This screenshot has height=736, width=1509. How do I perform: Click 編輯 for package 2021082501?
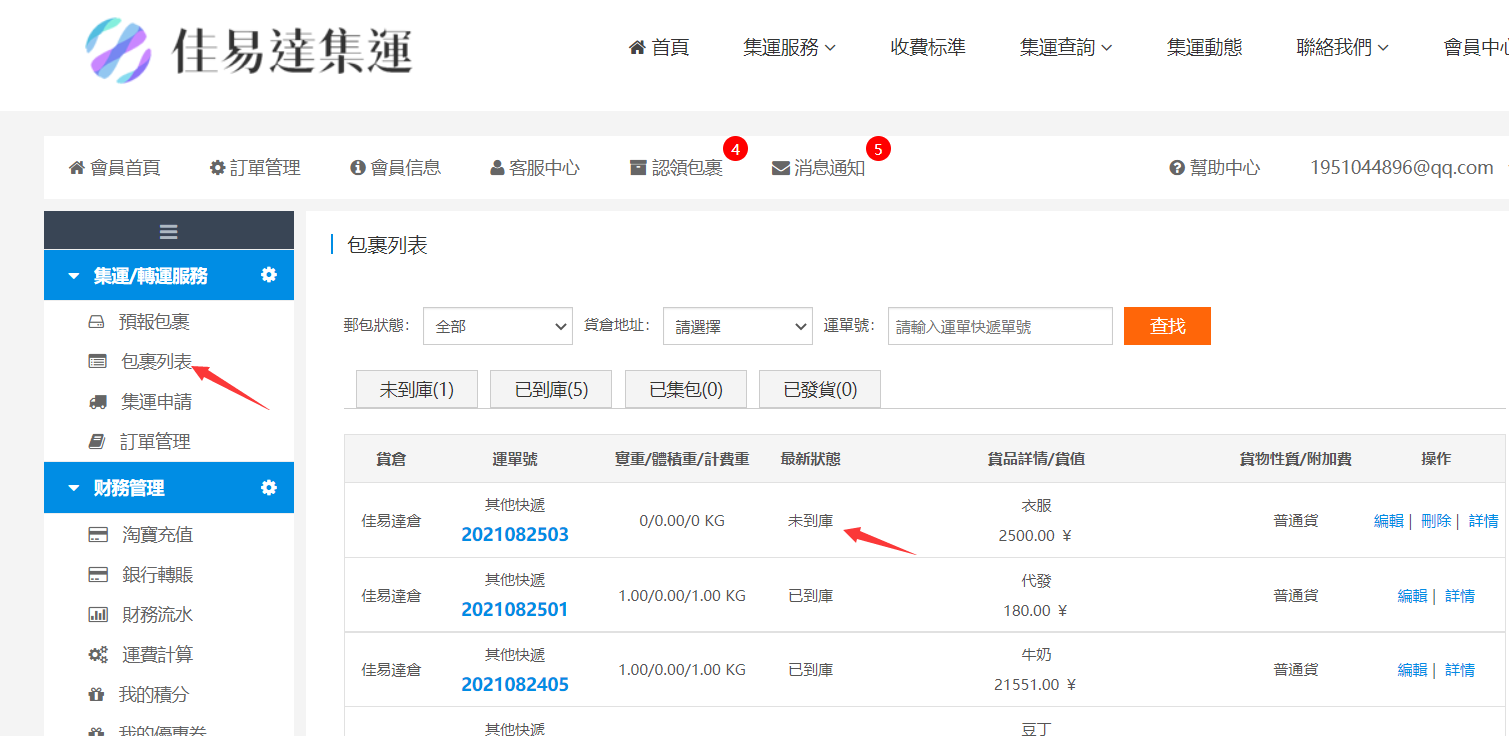click(1412, 596)
